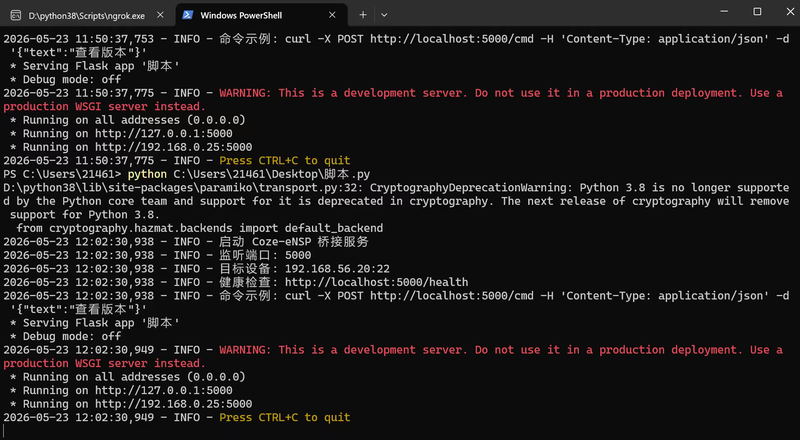Screen dimensions: 800x440
Task: Click empty title bar area beside the dropdown chevron
Action: click(546, 14)
